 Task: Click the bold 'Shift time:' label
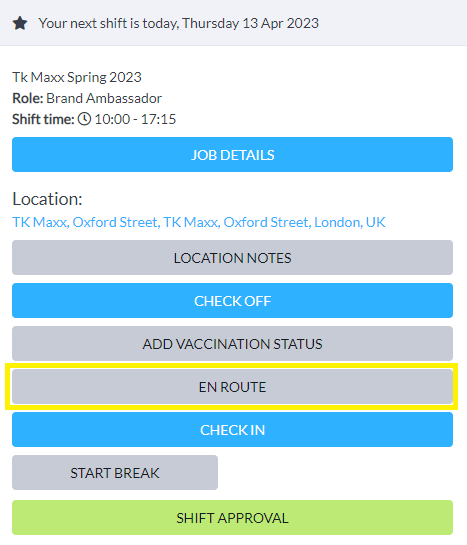43,119
